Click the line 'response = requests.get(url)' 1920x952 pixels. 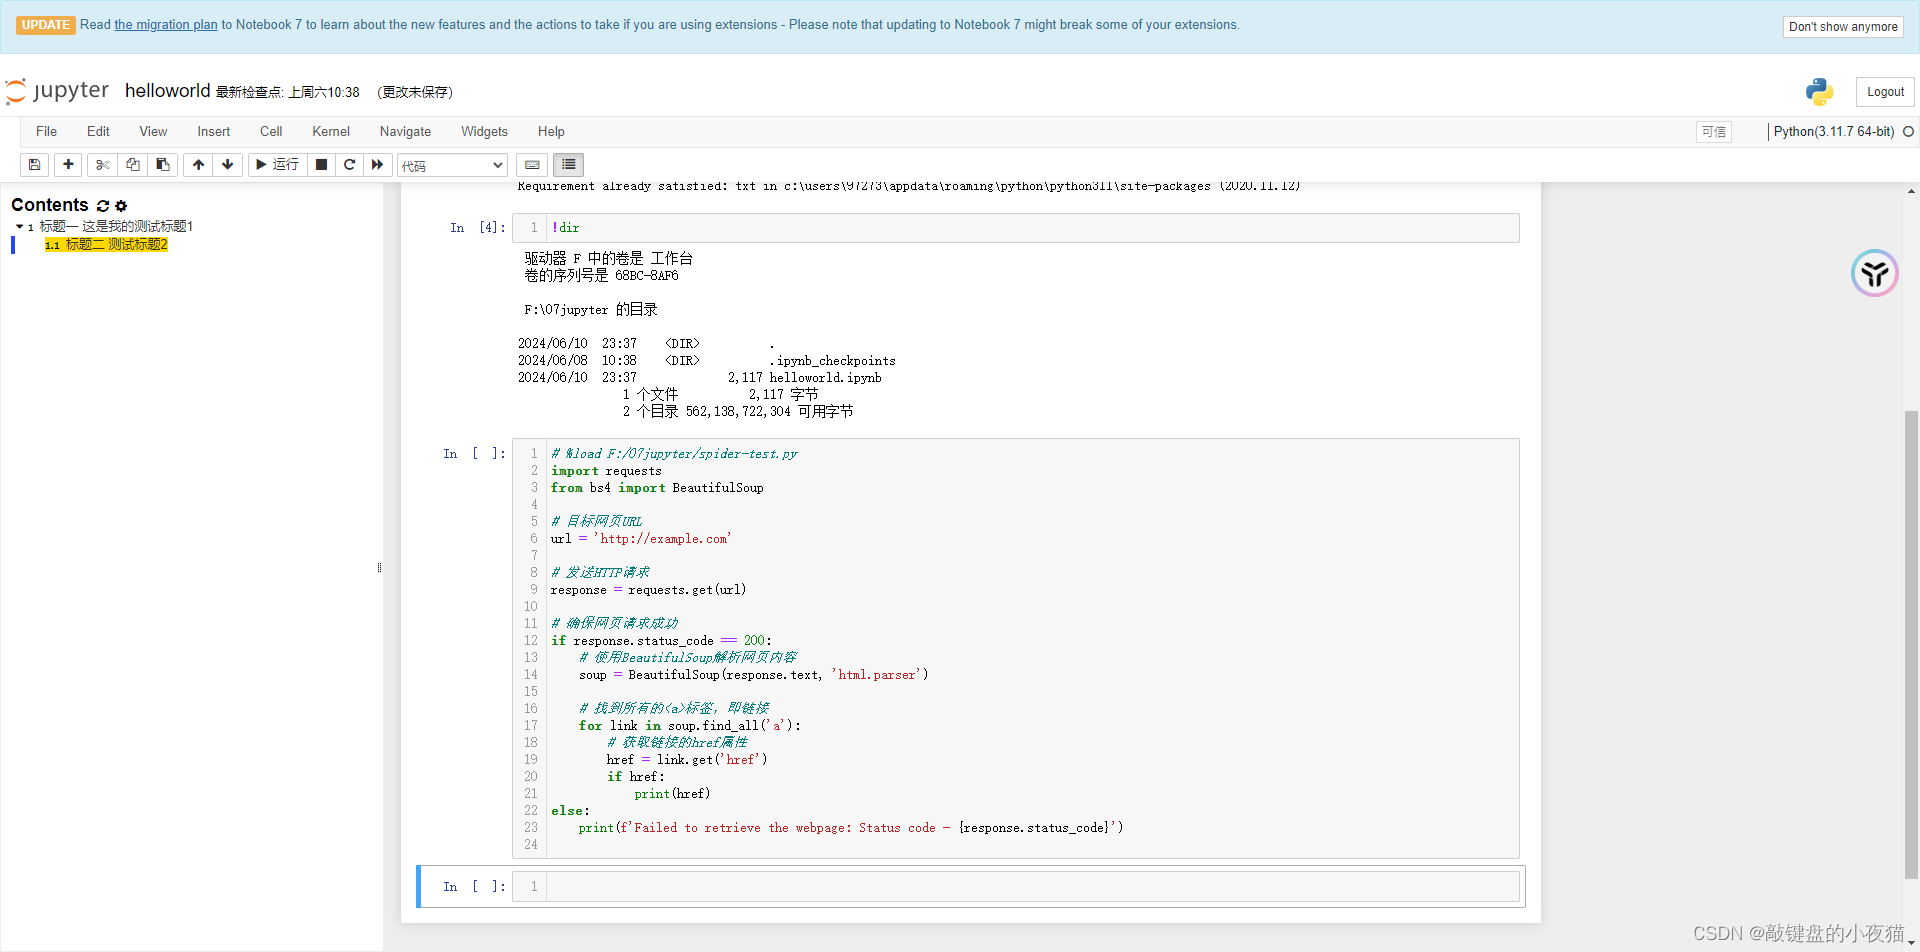pyautogui.click(x=648, y=590)
